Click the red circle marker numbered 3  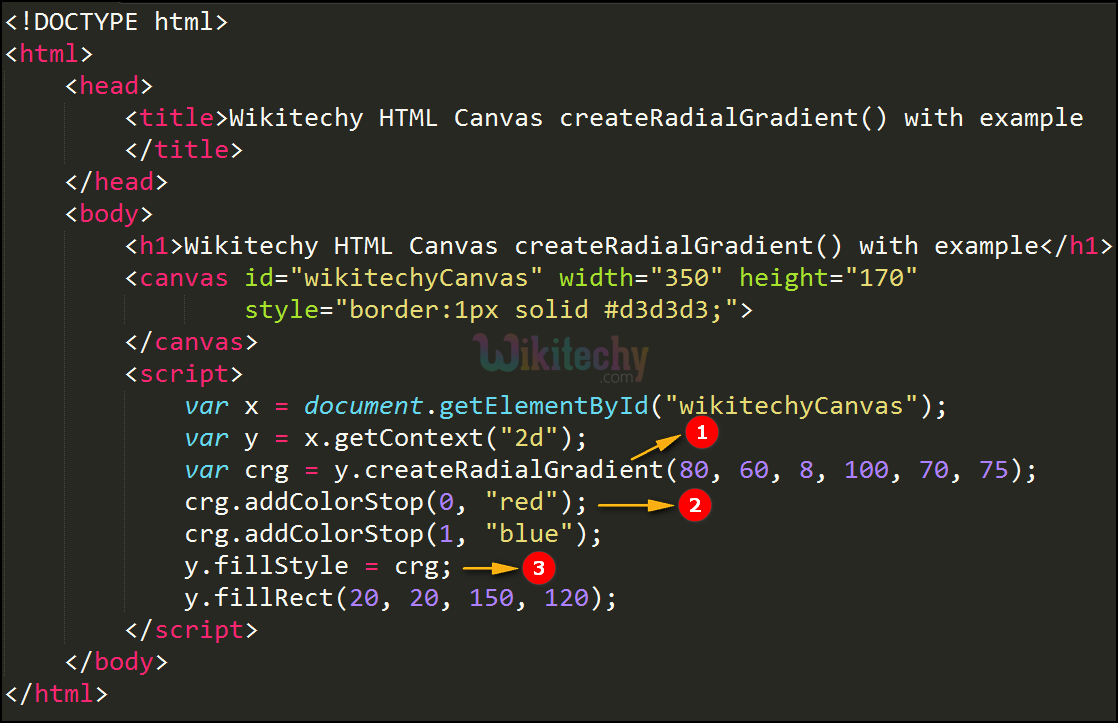(x=537, y=568)
